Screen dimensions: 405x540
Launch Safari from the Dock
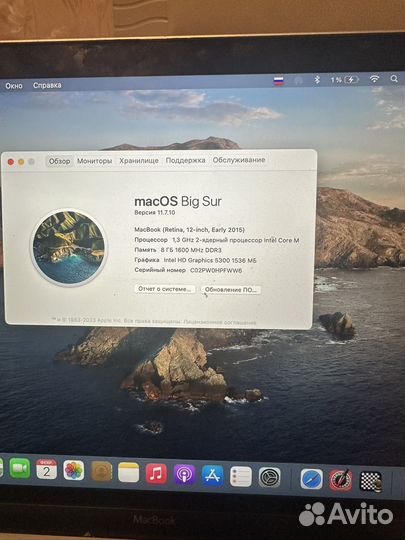(x=312, y=479)
